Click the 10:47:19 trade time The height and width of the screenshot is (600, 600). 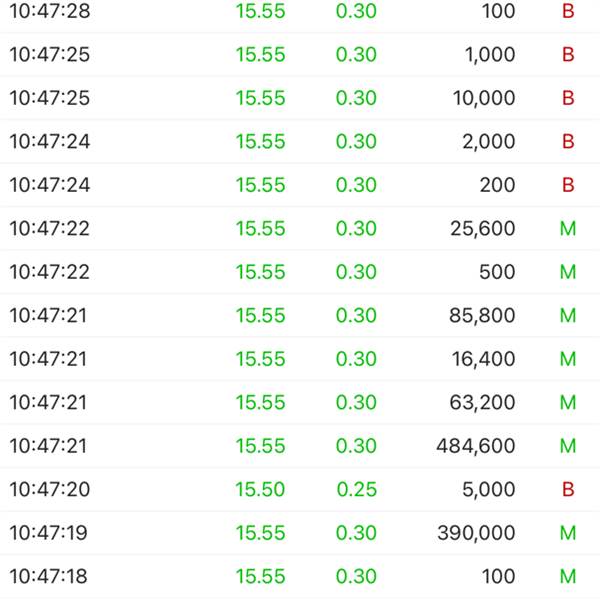click(49, 533)
